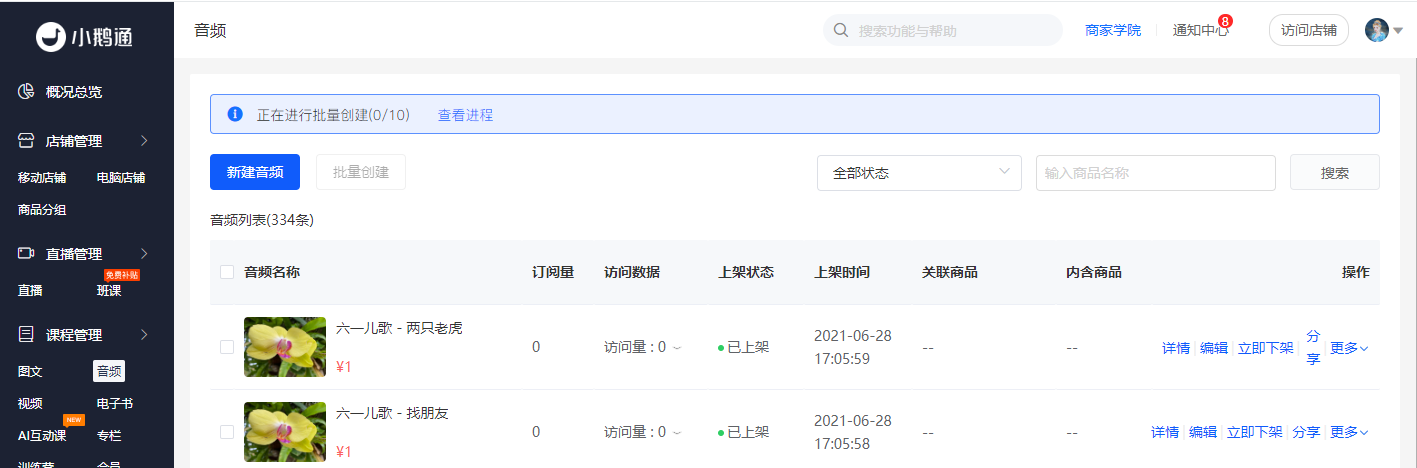Open 移动店铺 menu item
The image size is (1417, 468).
pyautogui.click(x=42, y=178)
